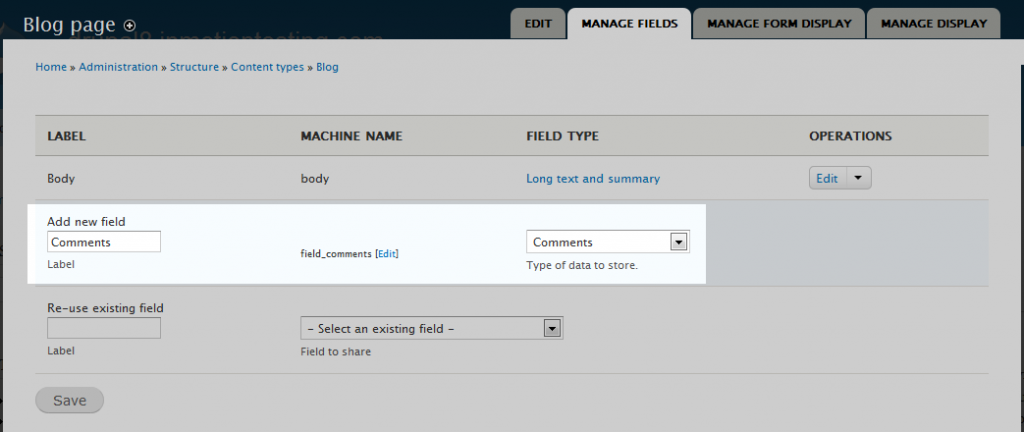Open the Structure breadcrumb link
The width and height of the screenshot is (1024, 432).
pos(194,67)
